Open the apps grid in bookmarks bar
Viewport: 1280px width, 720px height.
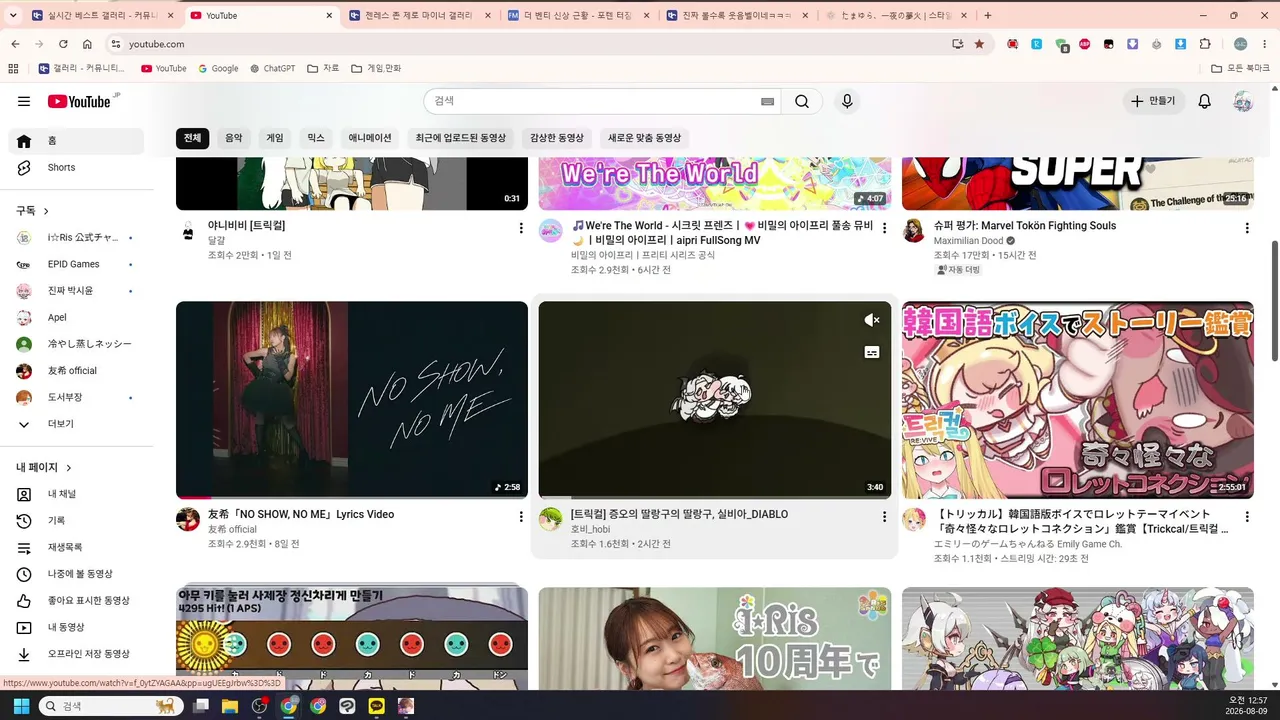[13, 68]
